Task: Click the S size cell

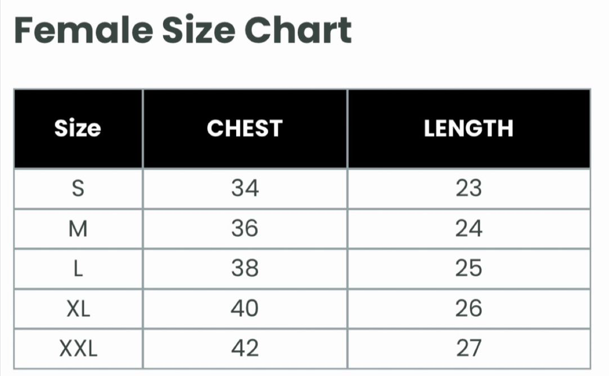Action: pos(78,189)
